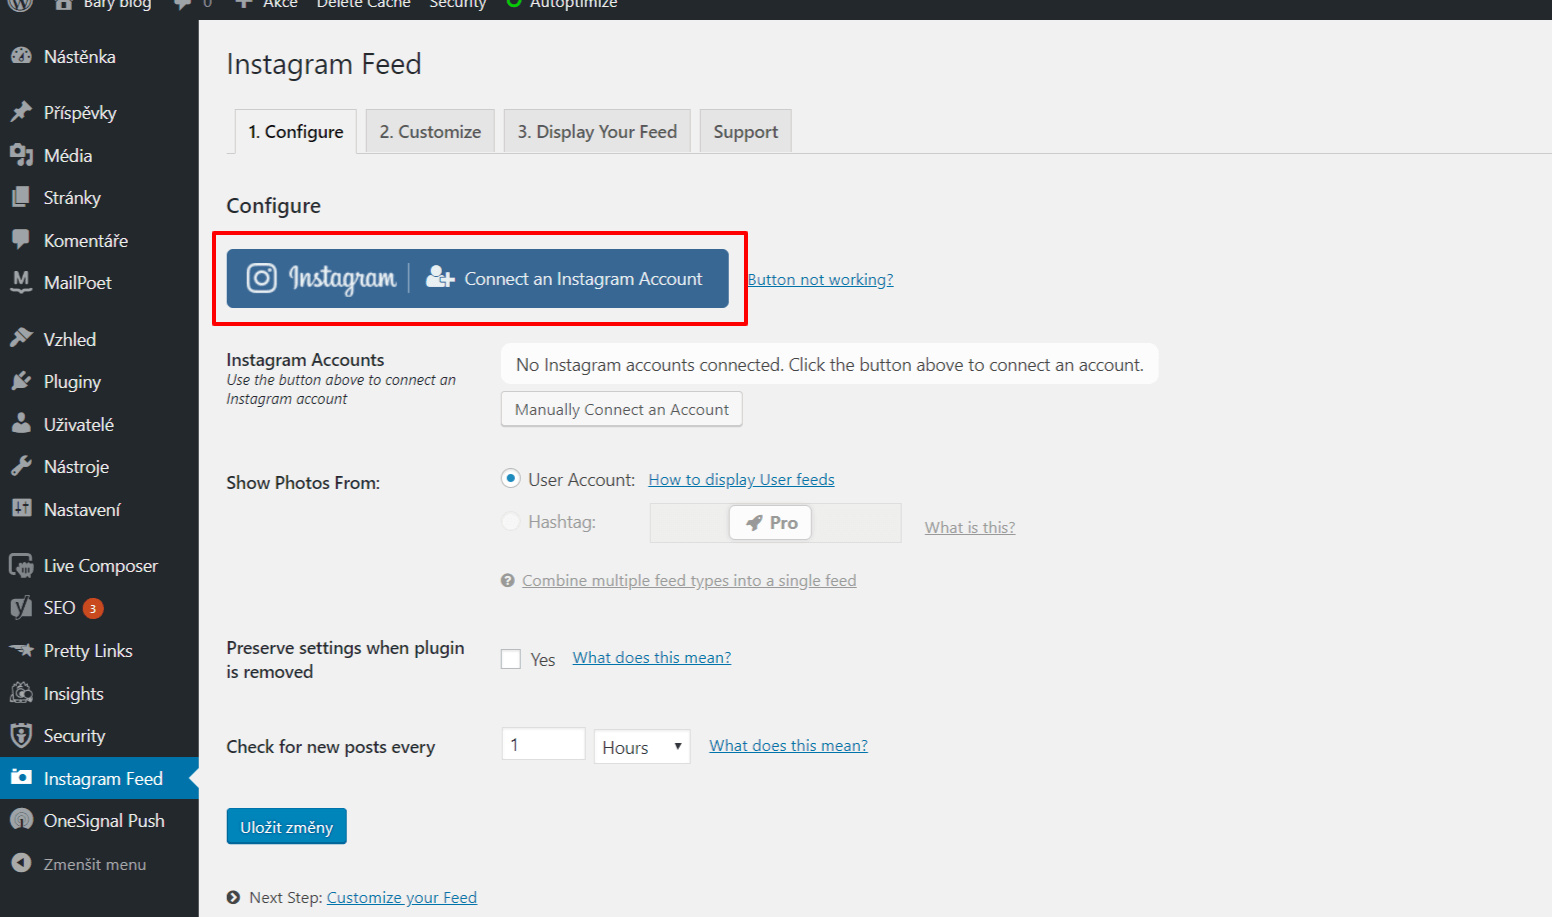This screenshot has width=1552, height=917.
Task: Click the Autoptimize green status icon
Action: point(514,3)
